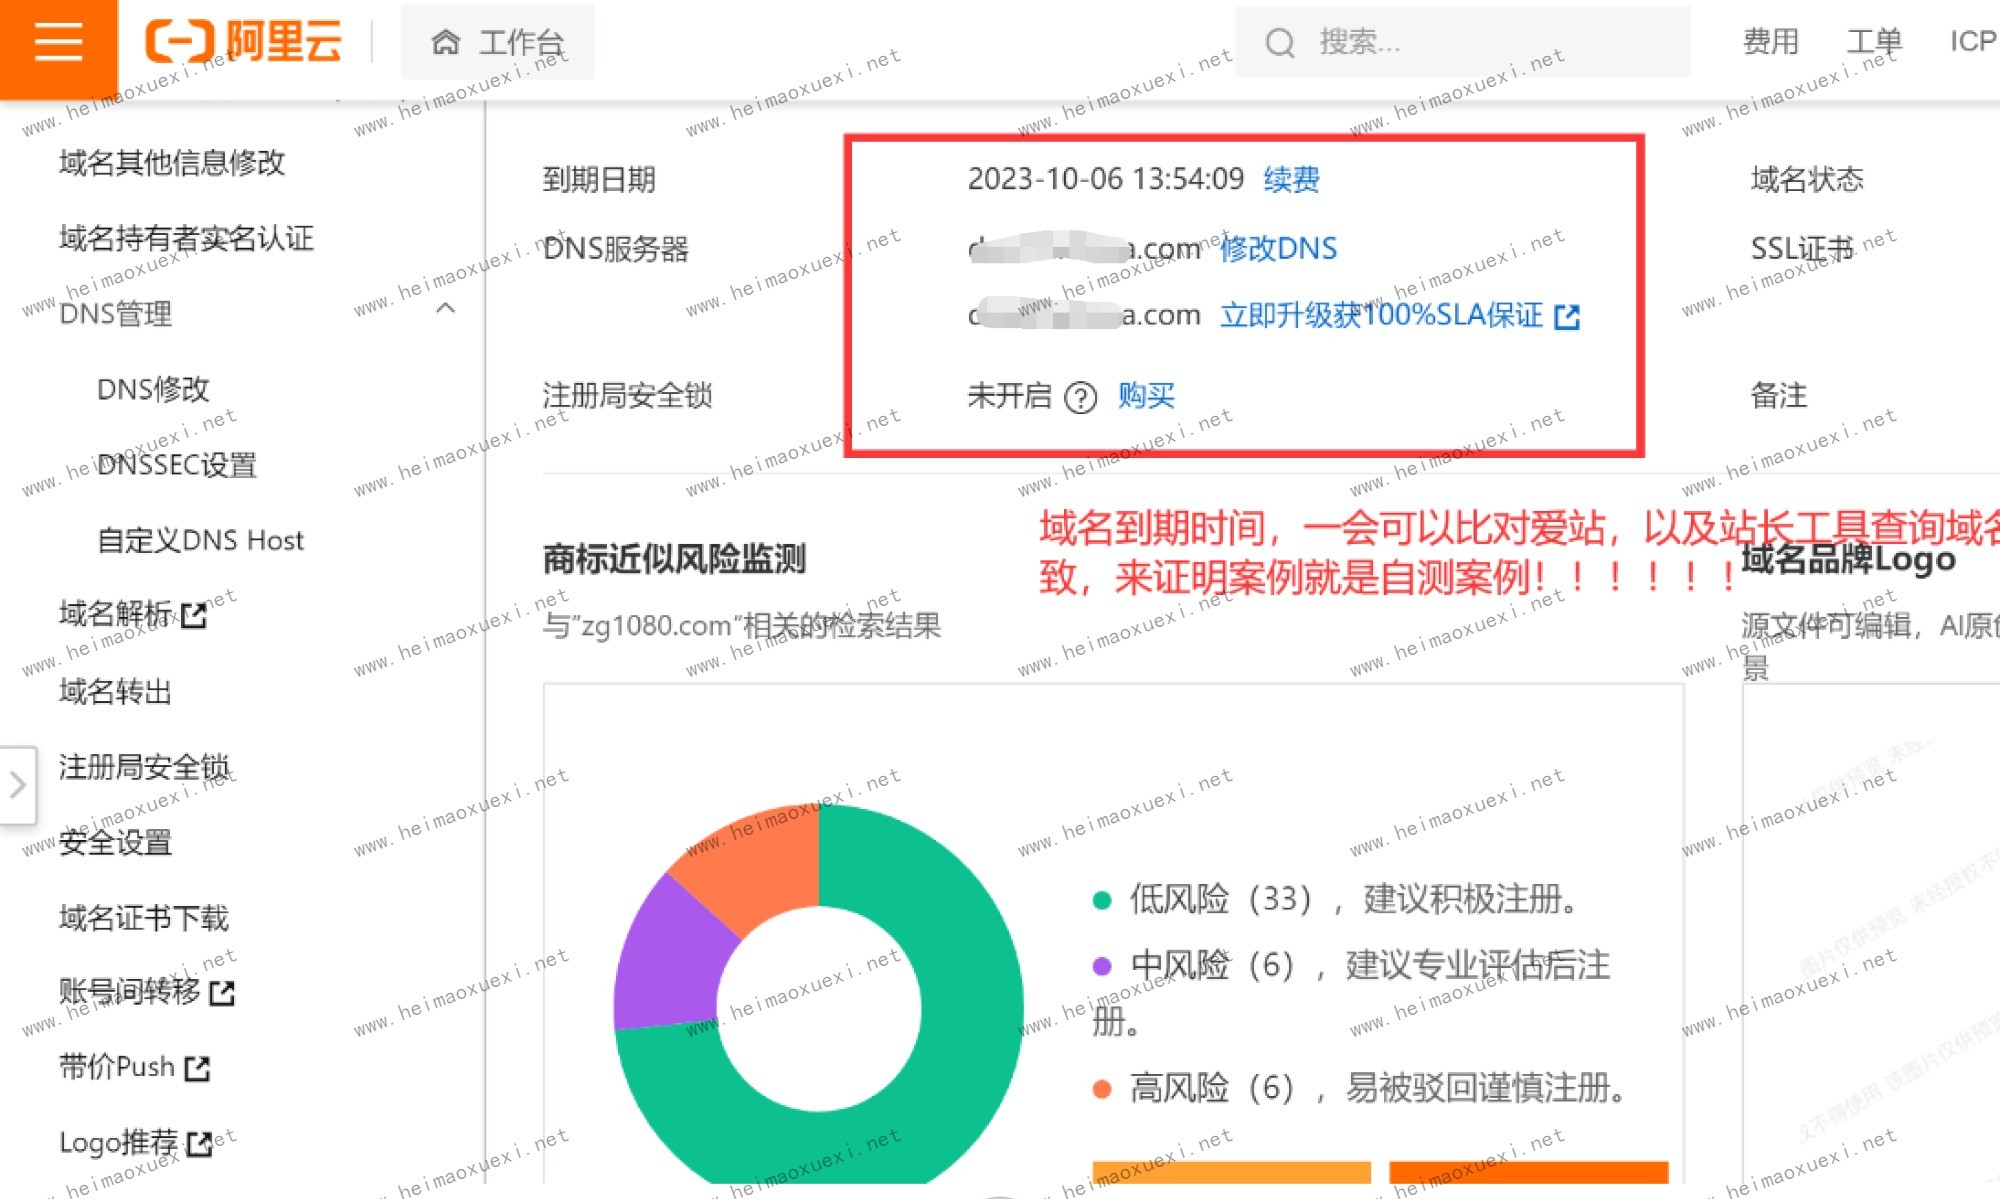The height and width of the screenshot is (1199, 2000).
Task: Click the external link icon next to 域名解析
Action: [x=194, y=615]
